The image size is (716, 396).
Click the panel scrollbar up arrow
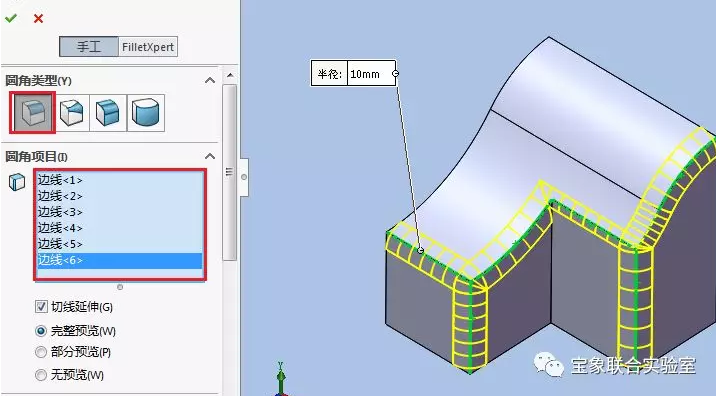[230, 75]
